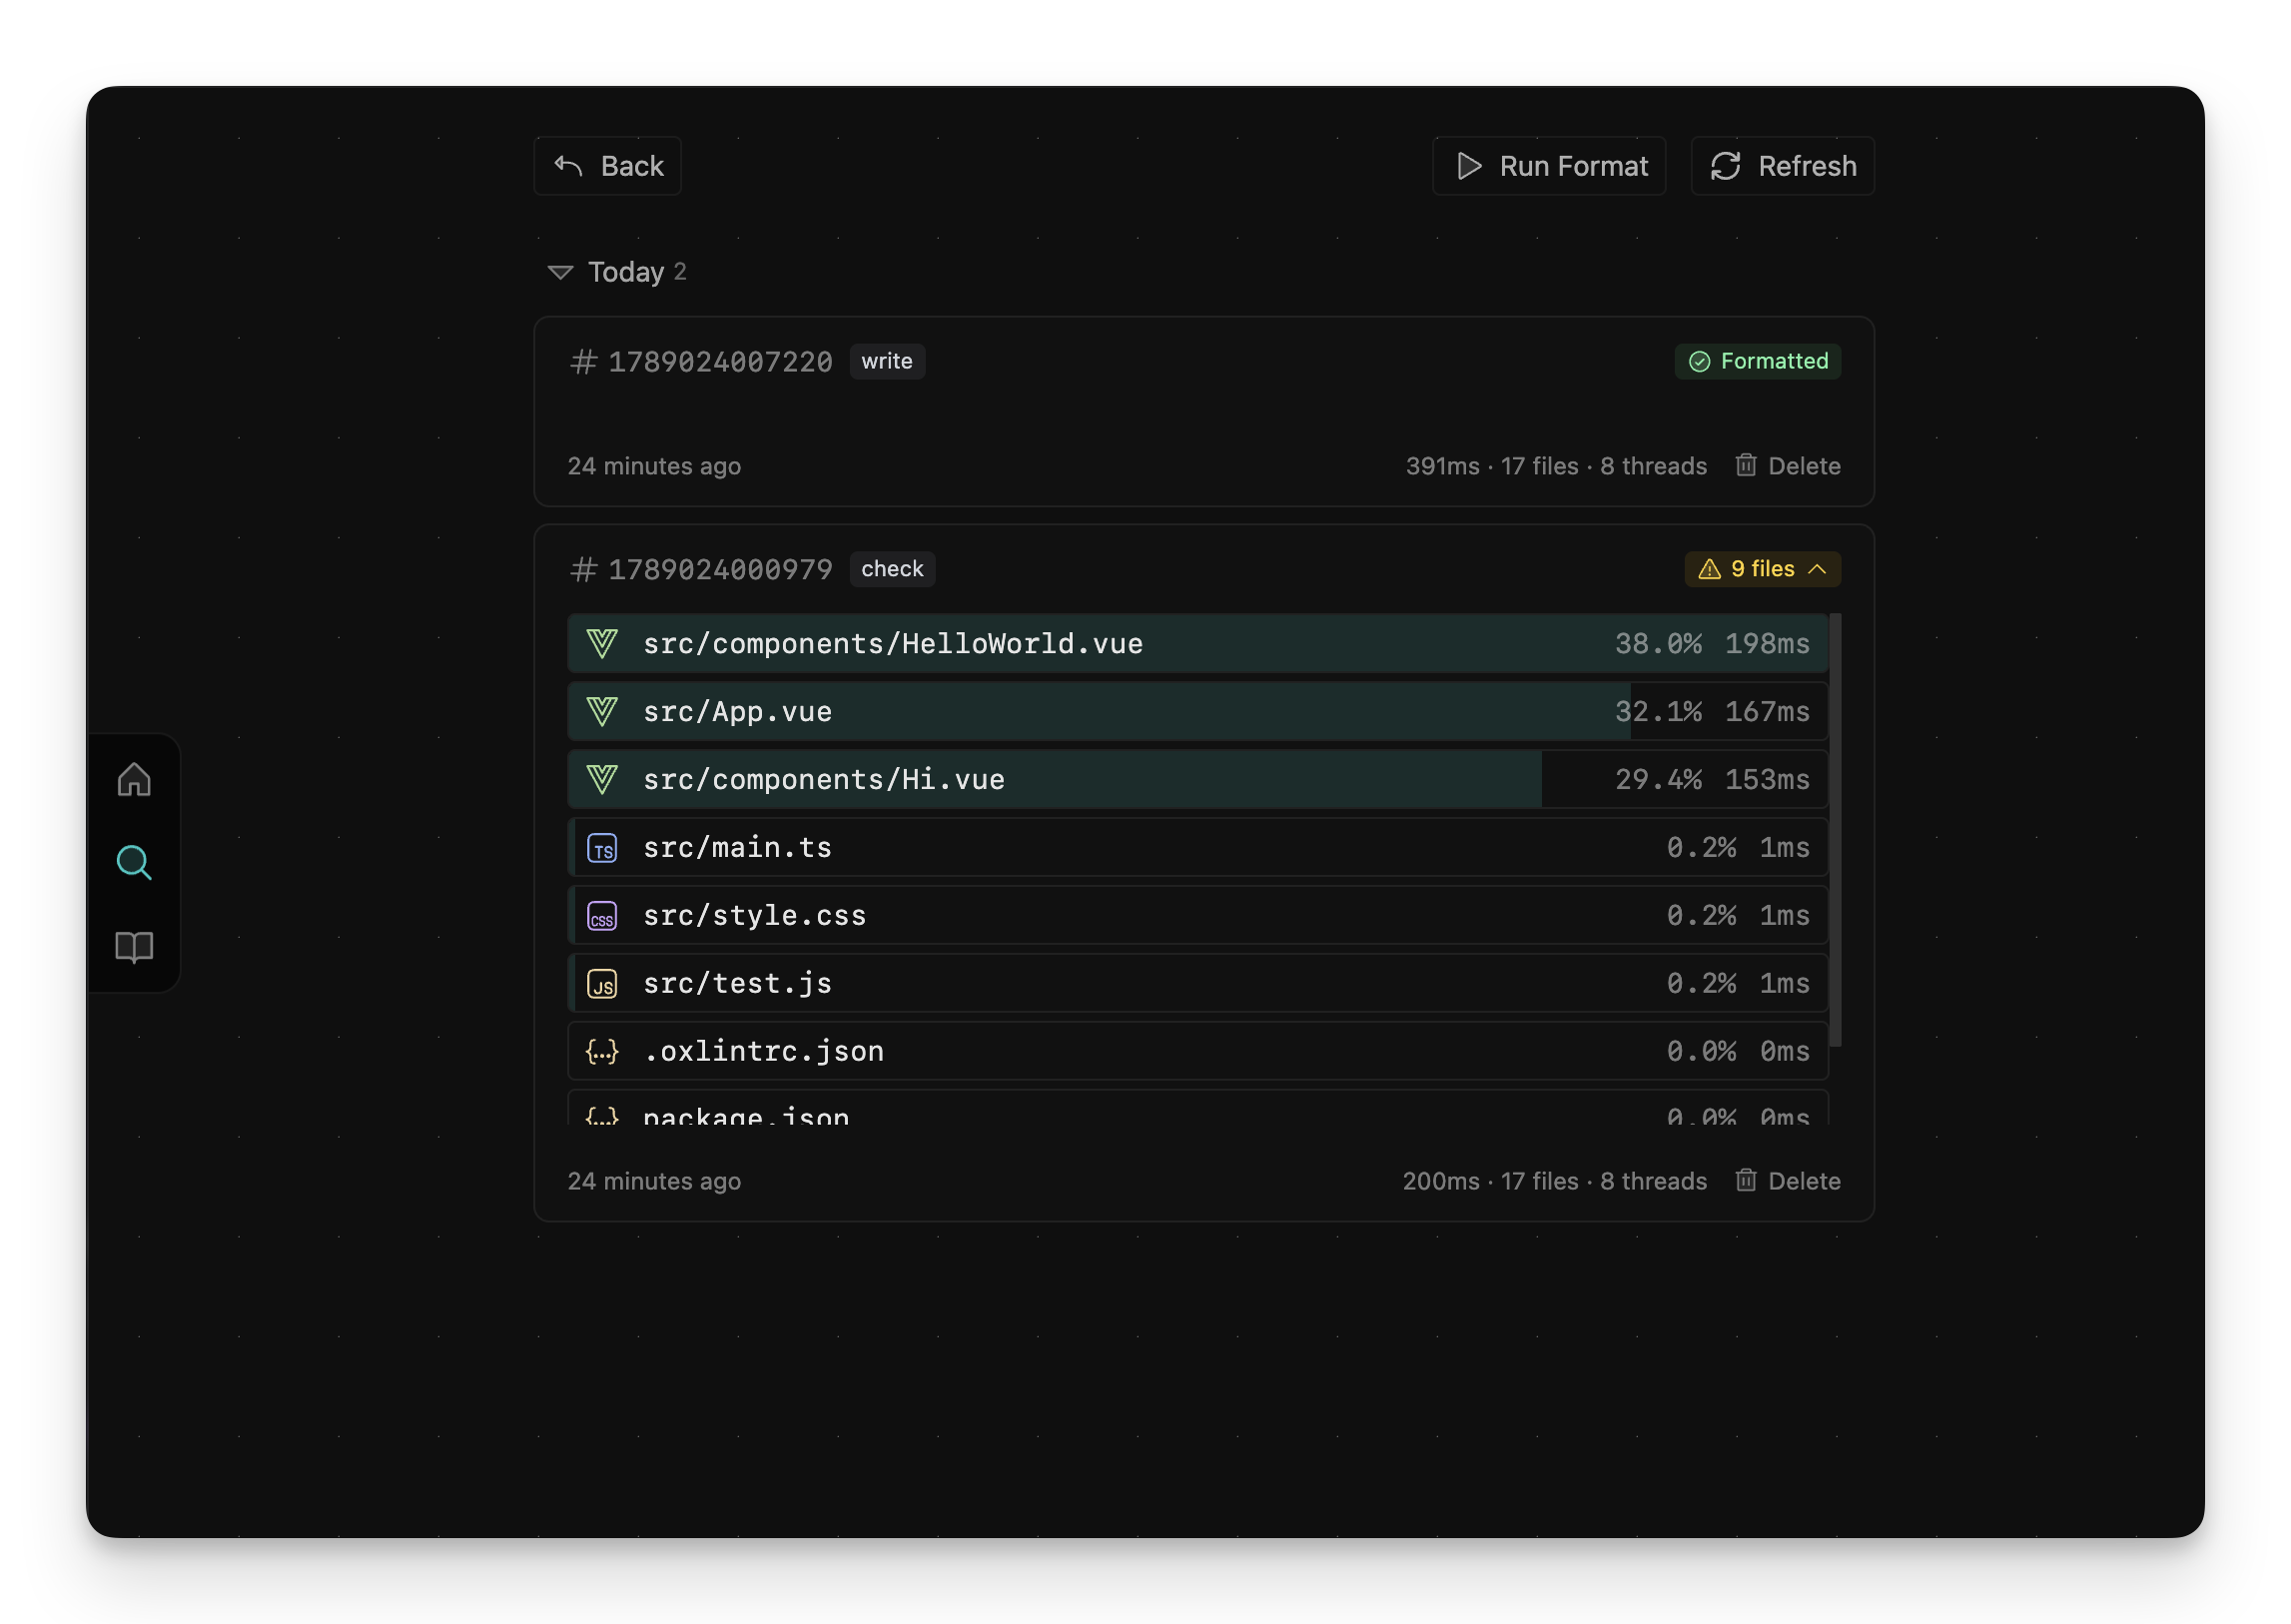Select src/components/HelloWorld.vue row
2291x1624 pixels.
point(1198,643)
